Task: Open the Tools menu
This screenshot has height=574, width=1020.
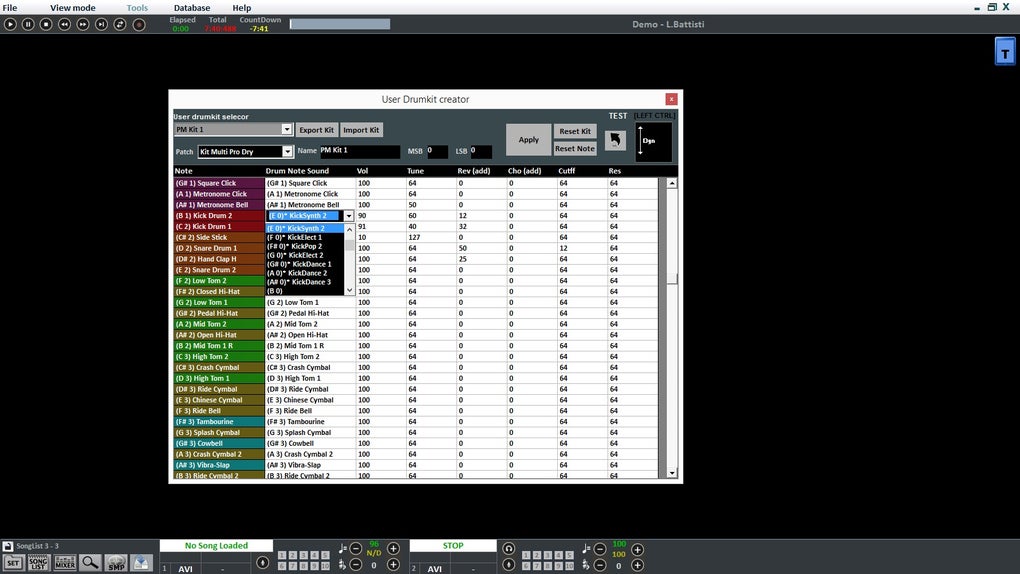Action: pos(137,8)
